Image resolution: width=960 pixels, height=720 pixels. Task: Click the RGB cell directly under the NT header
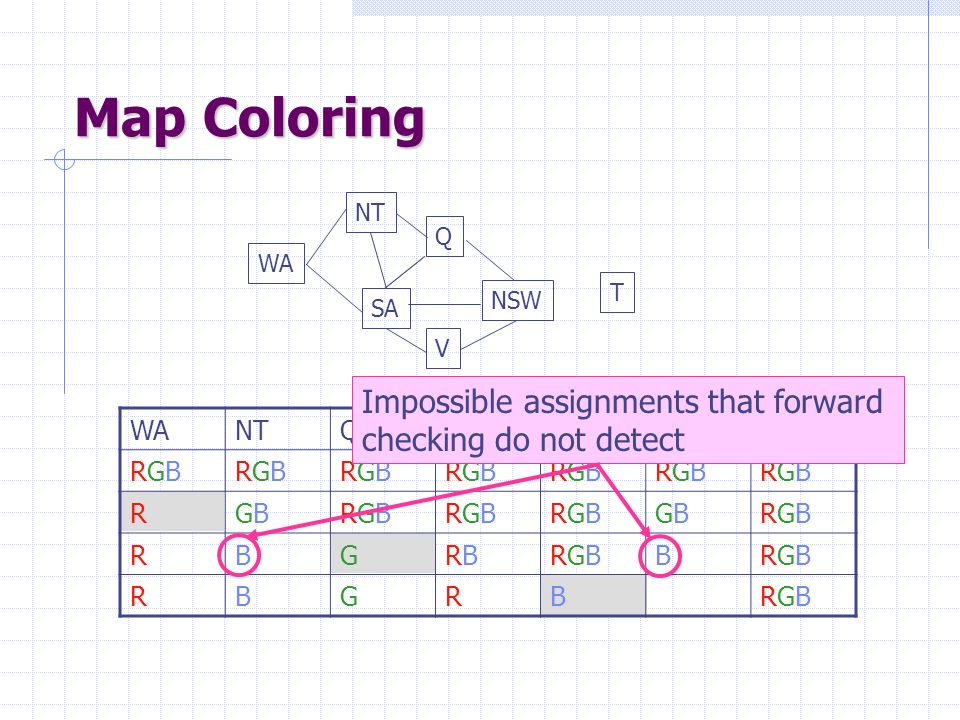point(278,471)
